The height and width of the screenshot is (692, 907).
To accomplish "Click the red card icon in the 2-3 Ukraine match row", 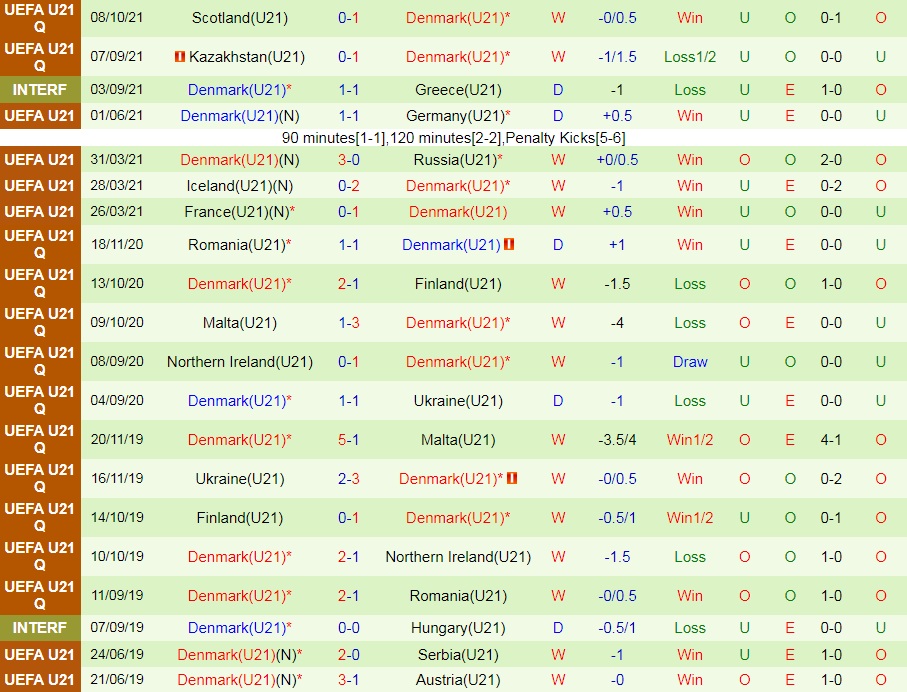I will tap(513, 479).
